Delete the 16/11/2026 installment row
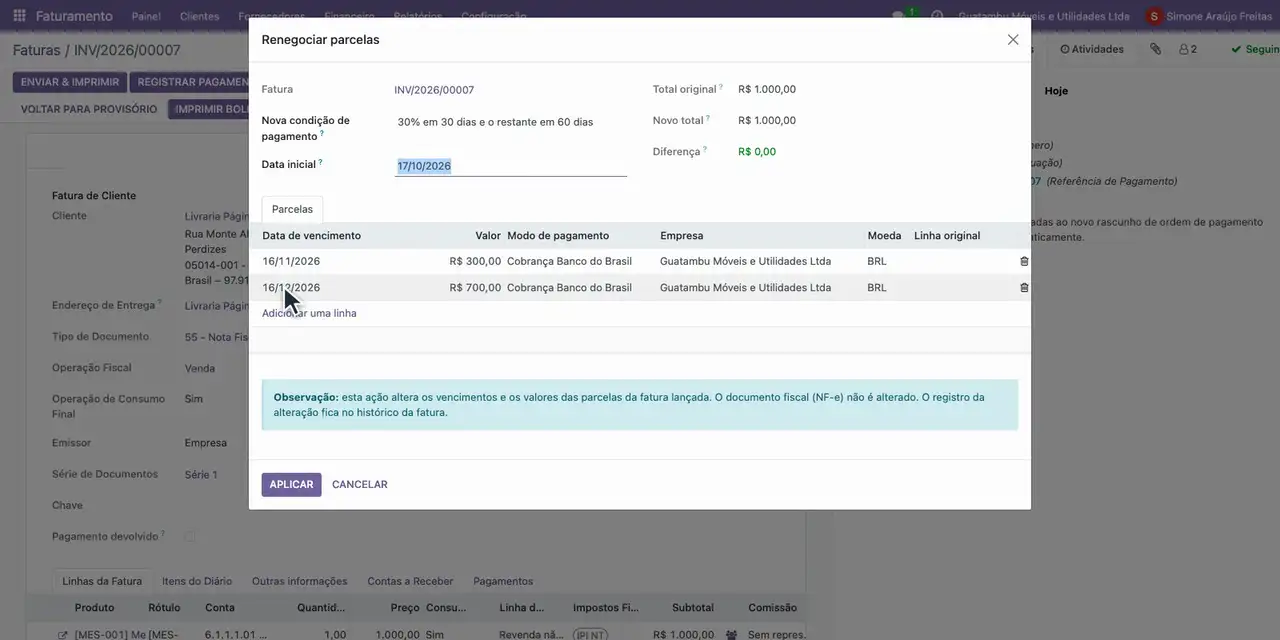This screenshot has height=640, width=1280. (1024, 261)
